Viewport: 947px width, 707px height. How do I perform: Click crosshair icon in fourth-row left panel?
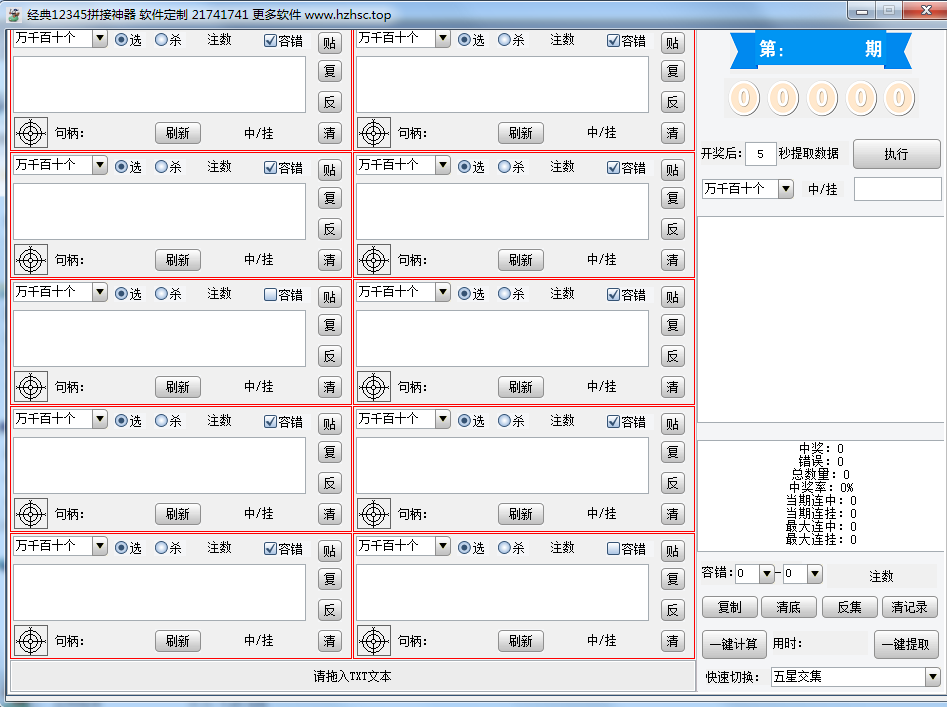31,514
